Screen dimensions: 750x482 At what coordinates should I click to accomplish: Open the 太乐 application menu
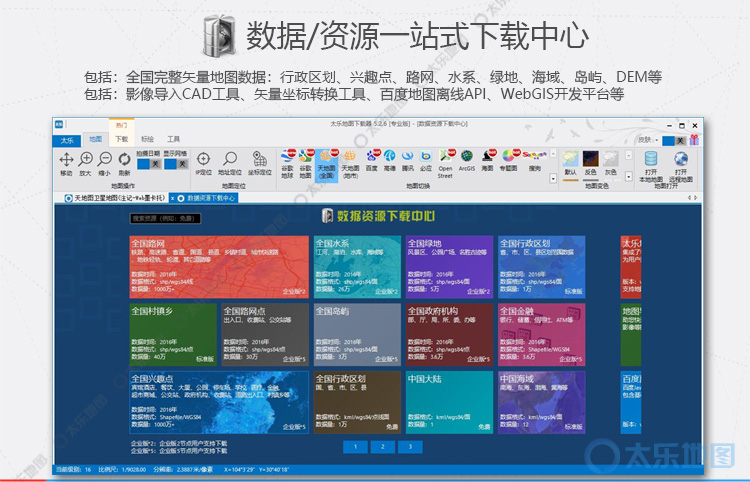pos(67,140)
